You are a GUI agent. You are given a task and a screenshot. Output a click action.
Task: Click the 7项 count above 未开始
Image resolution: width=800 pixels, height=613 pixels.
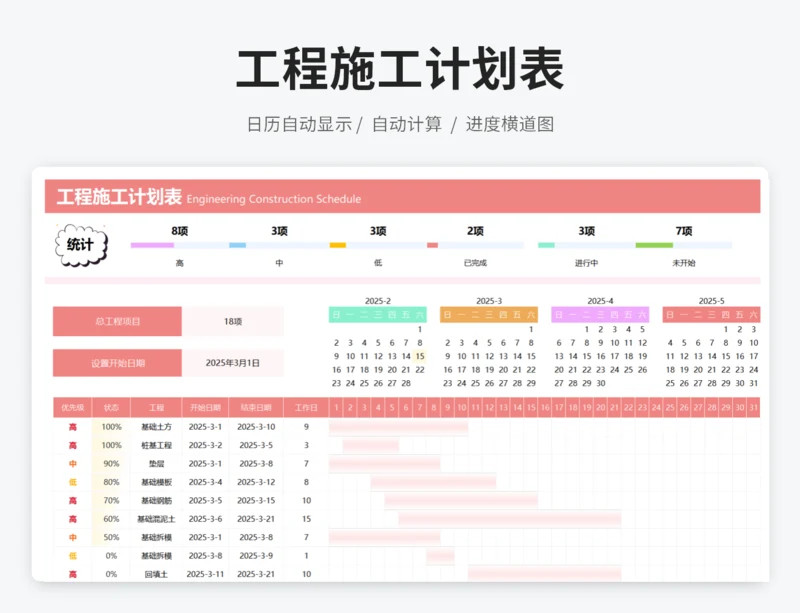(x=684, y=231)
